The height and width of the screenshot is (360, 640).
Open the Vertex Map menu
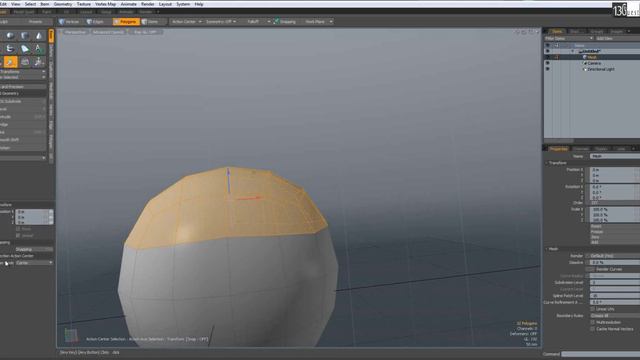point(105,4)
